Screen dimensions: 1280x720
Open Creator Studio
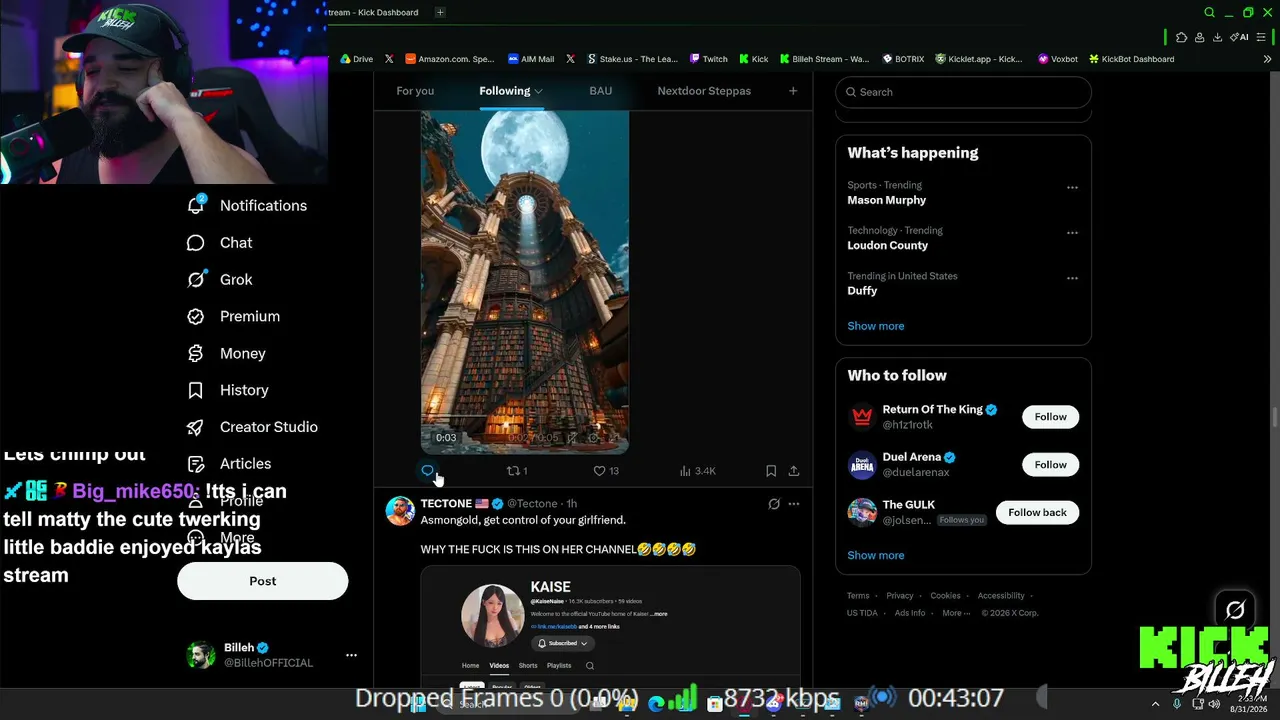point(253,427)
